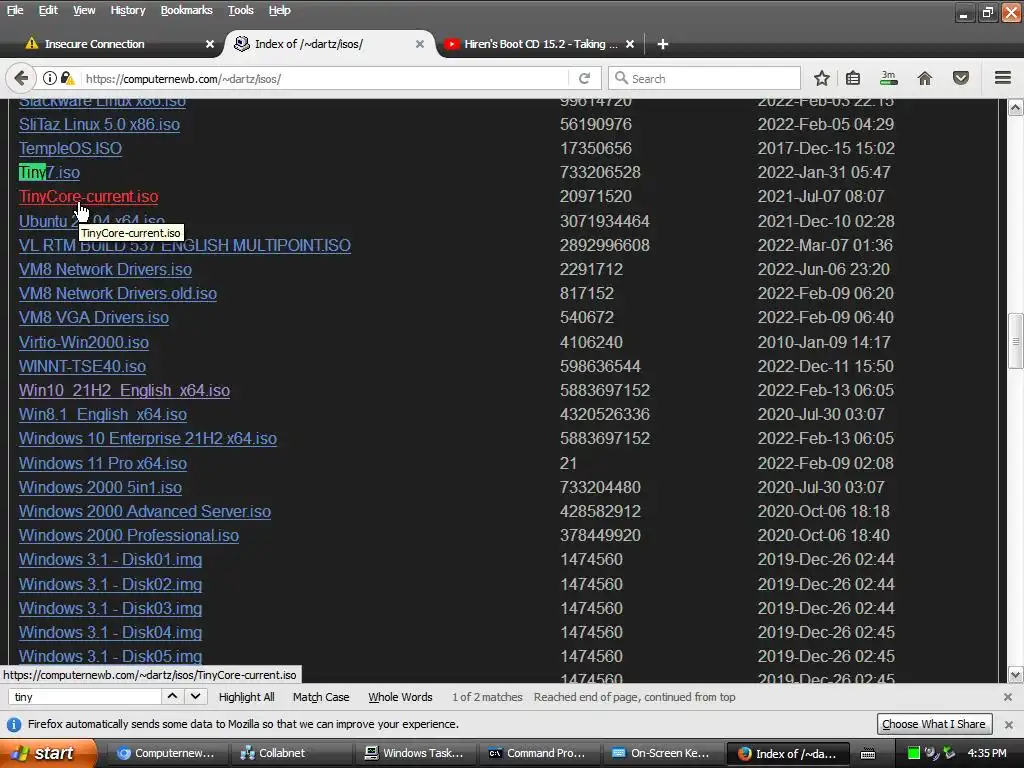Screen dimensions: 1024x768
Task: Open site identity info icon
Action: [x=50, y=78]
